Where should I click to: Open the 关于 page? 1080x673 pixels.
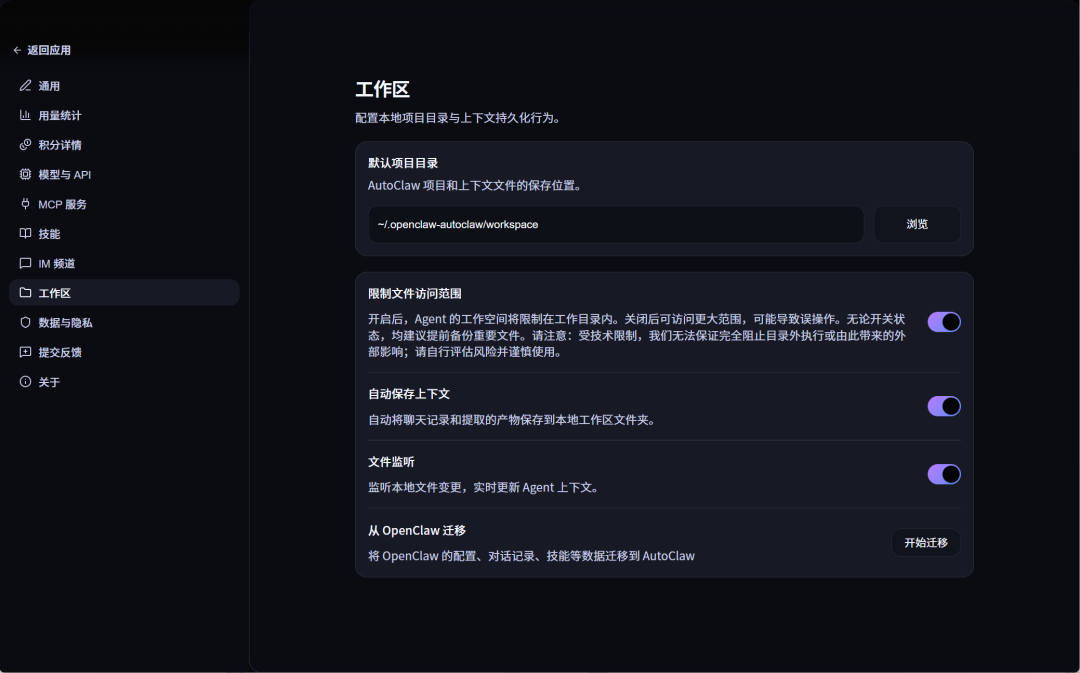(124, 382)
